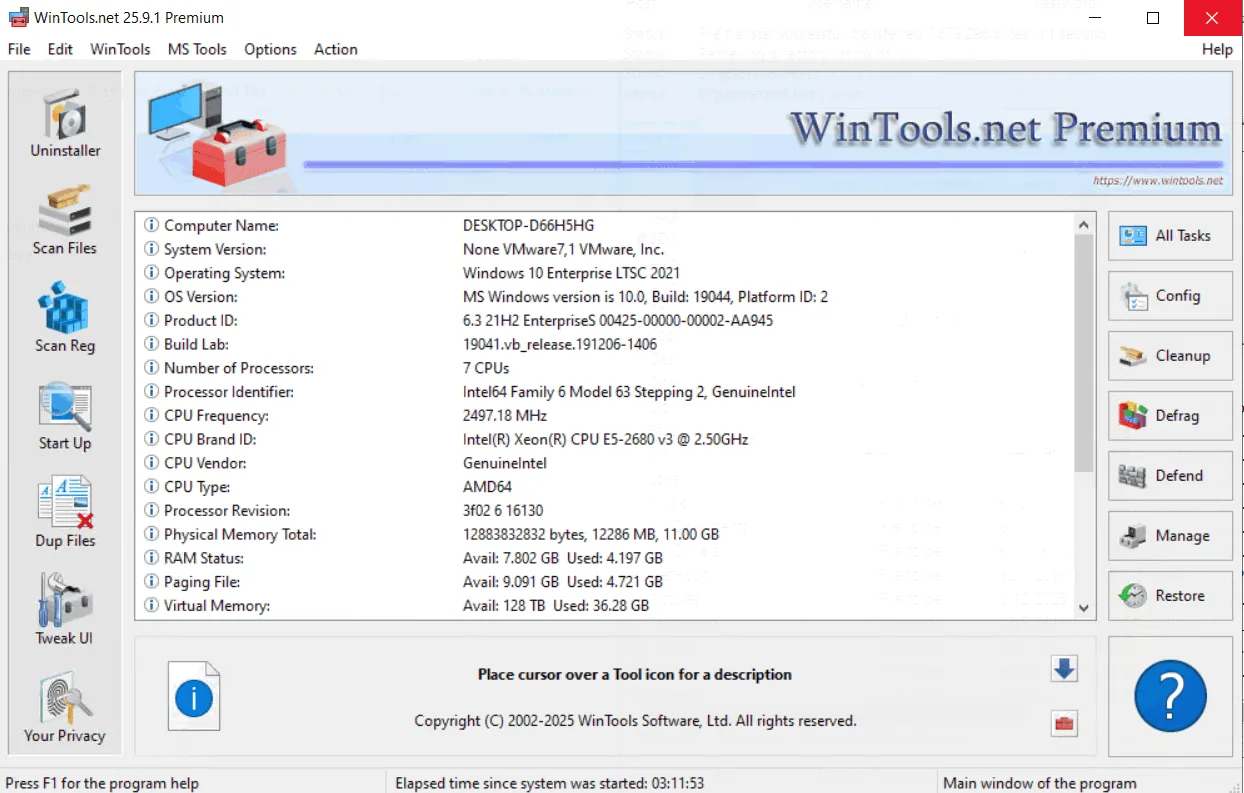The image size is (1244, 793).
Task: Click the Defrag button
Action: click(1170, 416)
